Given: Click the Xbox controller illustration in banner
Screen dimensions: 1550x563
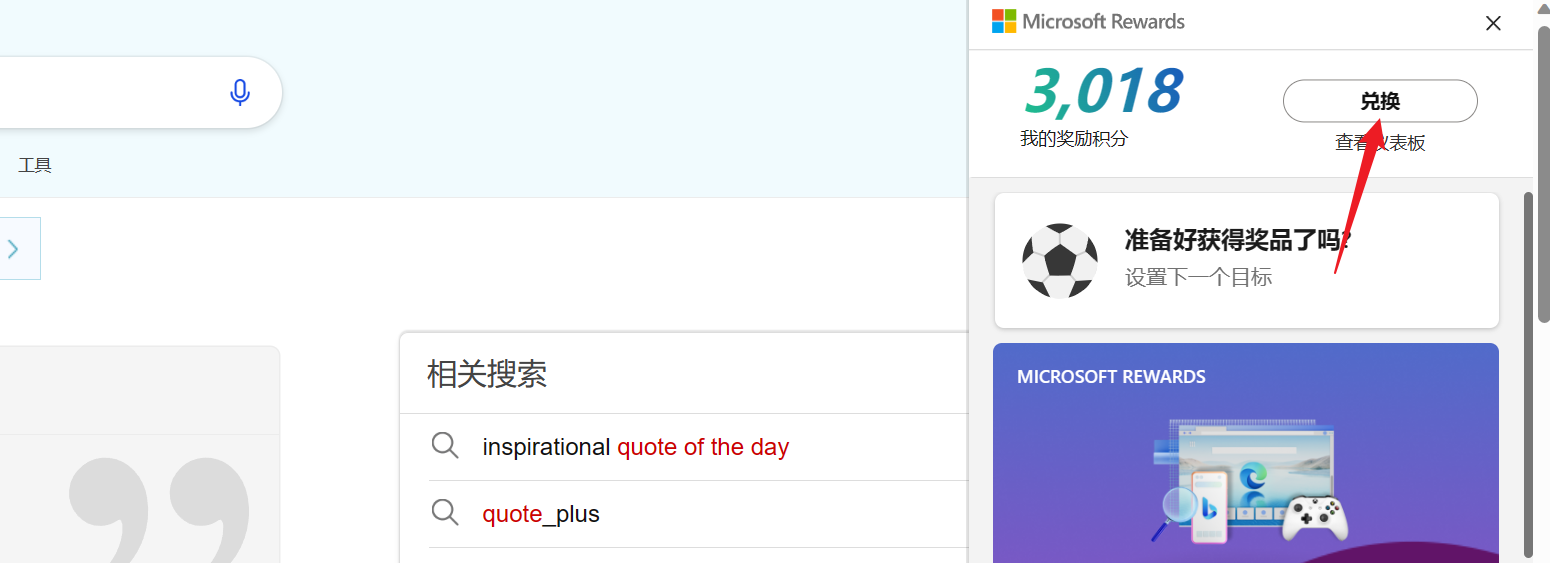Looking at the screenshot, I should point(1315,519).
